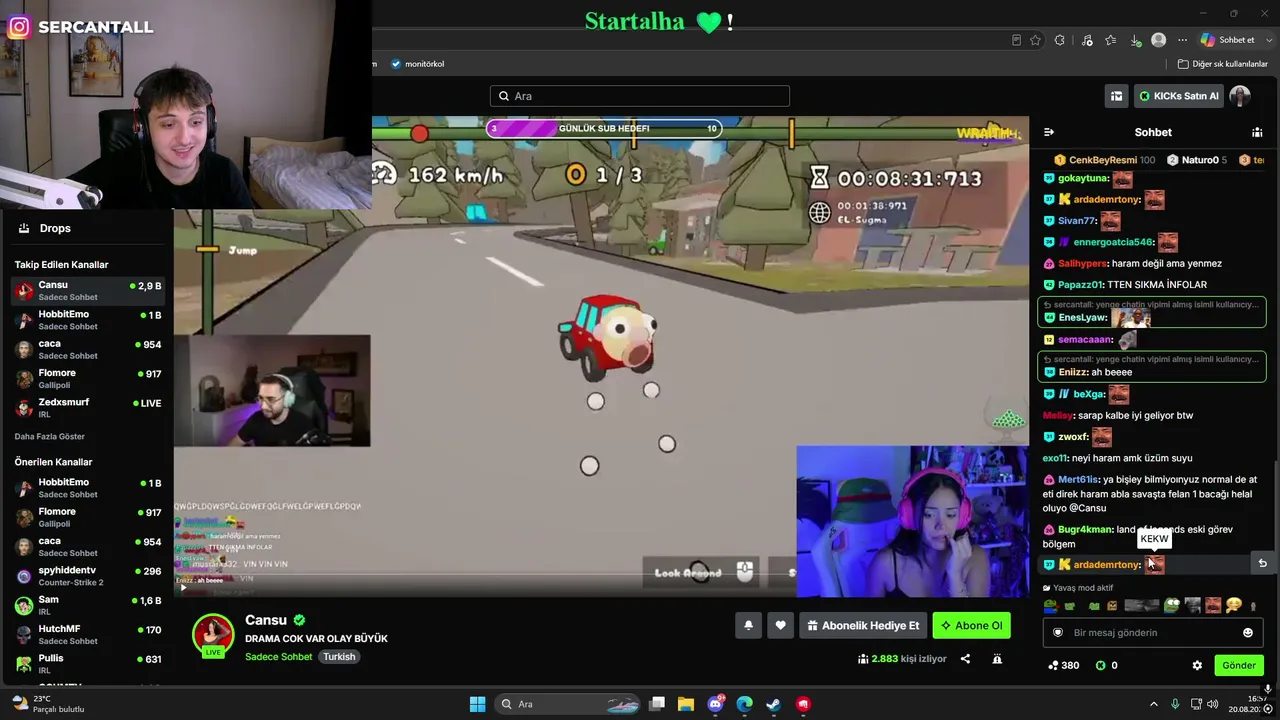Click the Kick channel points balance 380
Screen dimensions: 1280x720
(1063, 665)
